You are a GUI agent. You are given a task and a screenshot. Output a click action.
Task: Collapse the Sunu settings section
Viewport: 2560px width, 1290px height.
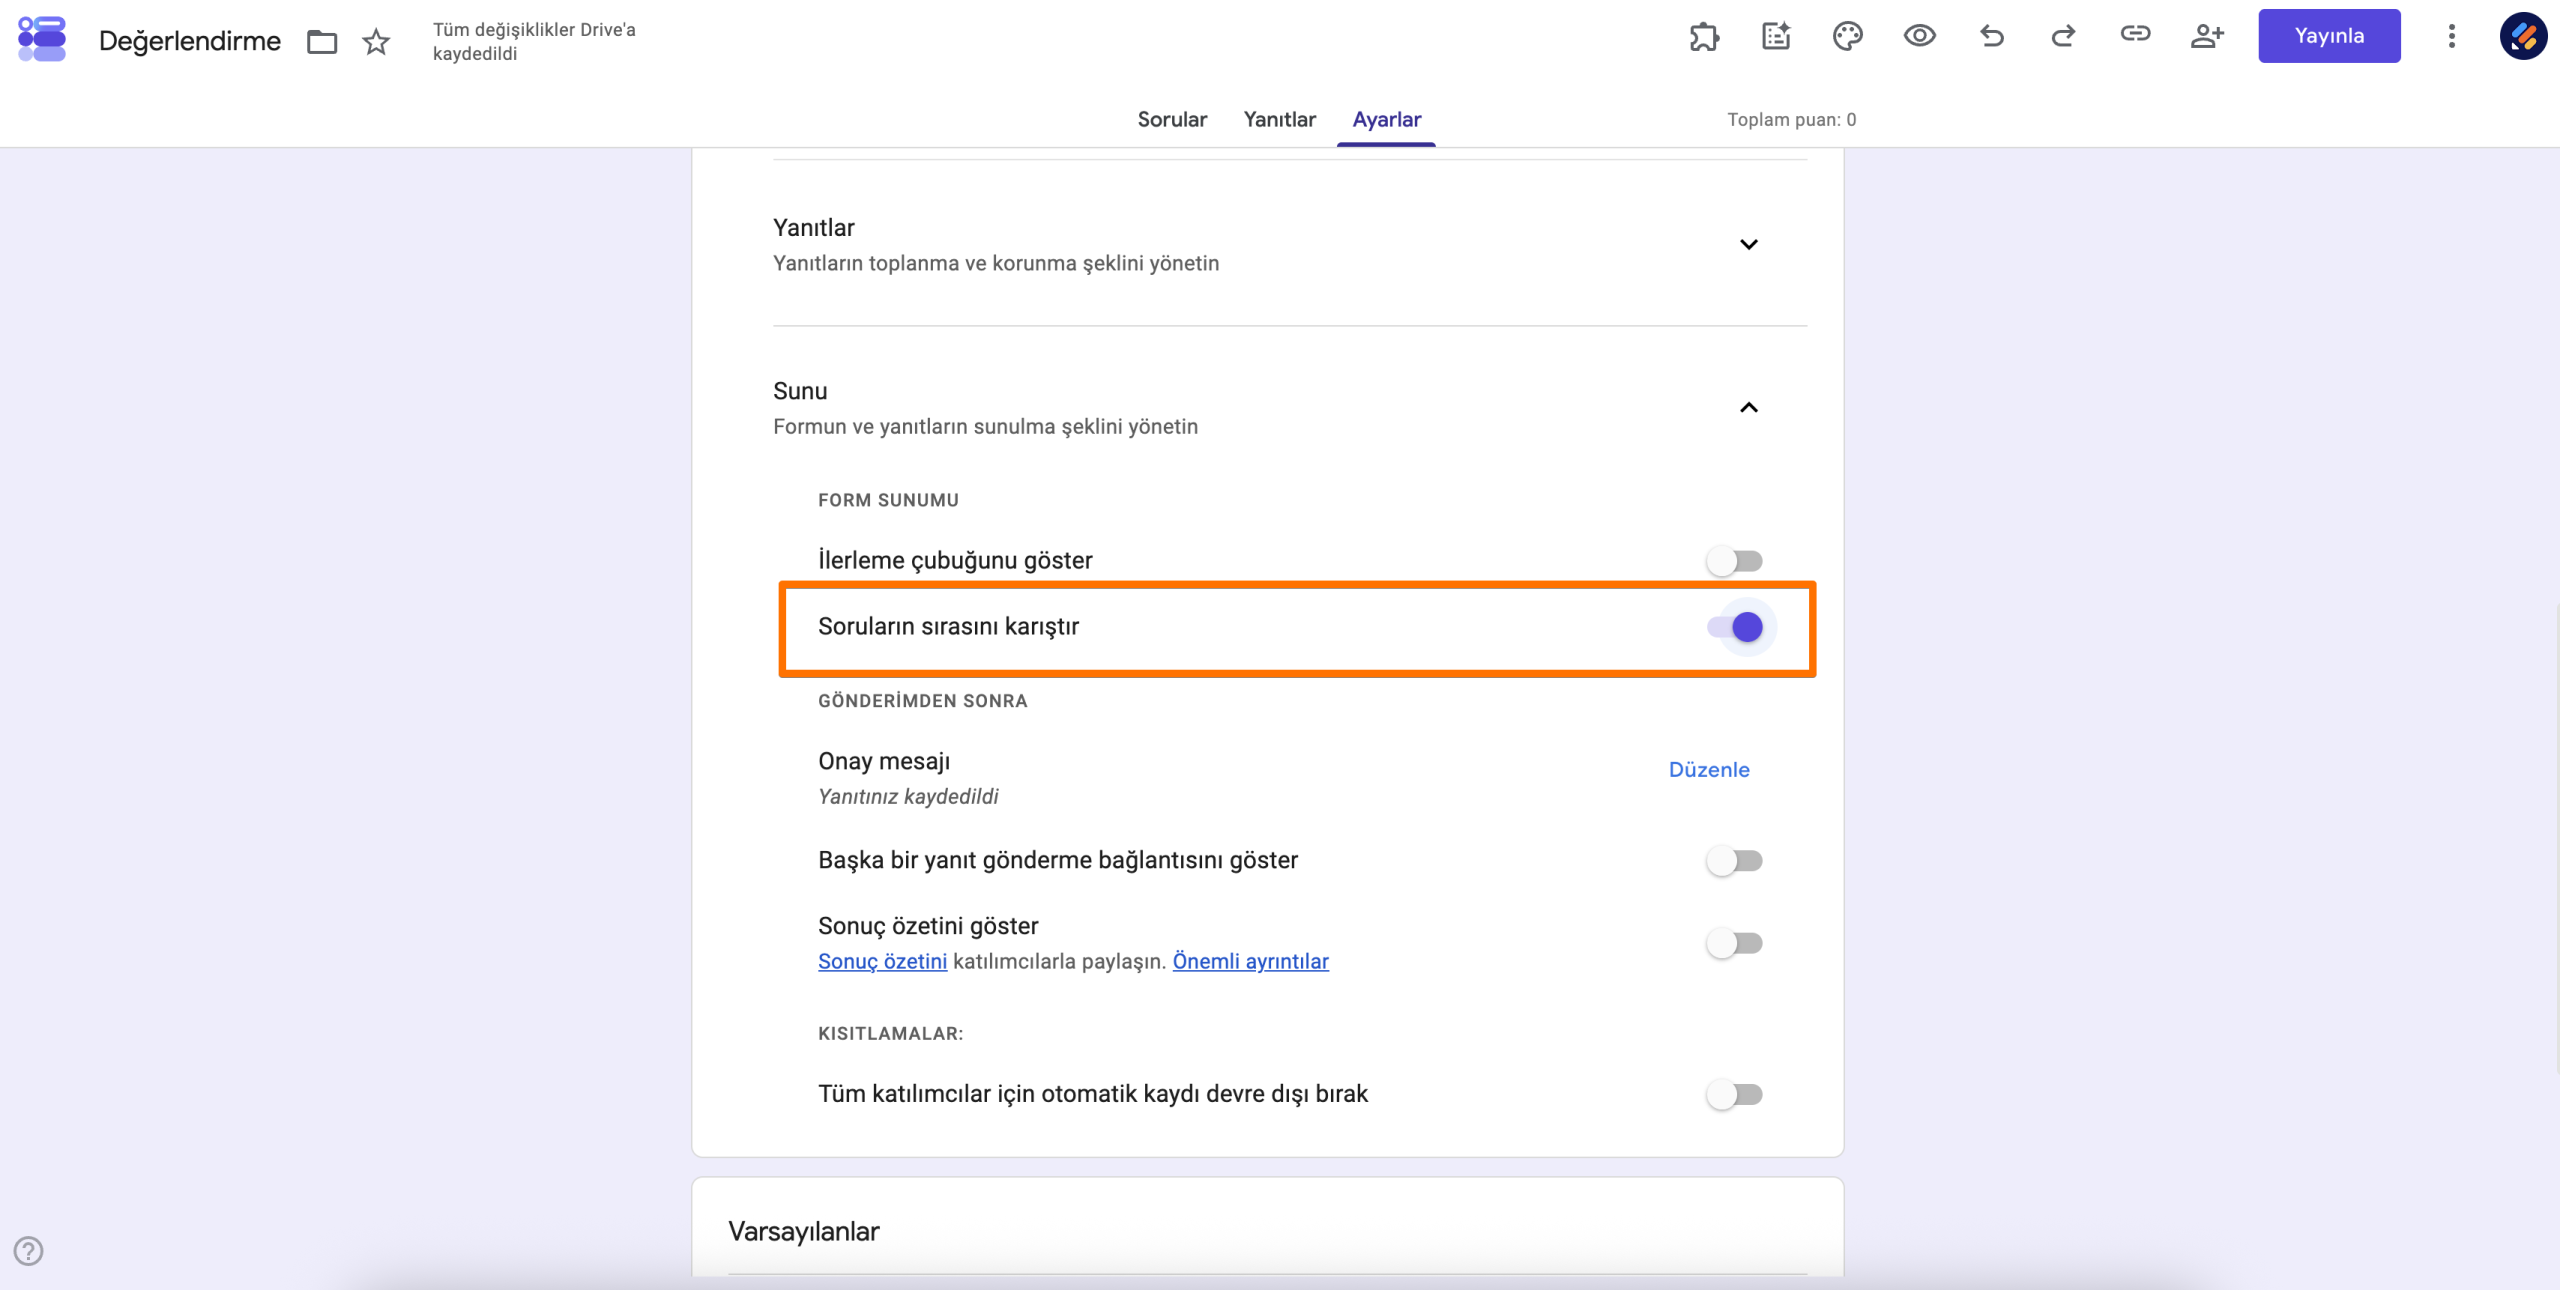click(x=1749, y=407)
